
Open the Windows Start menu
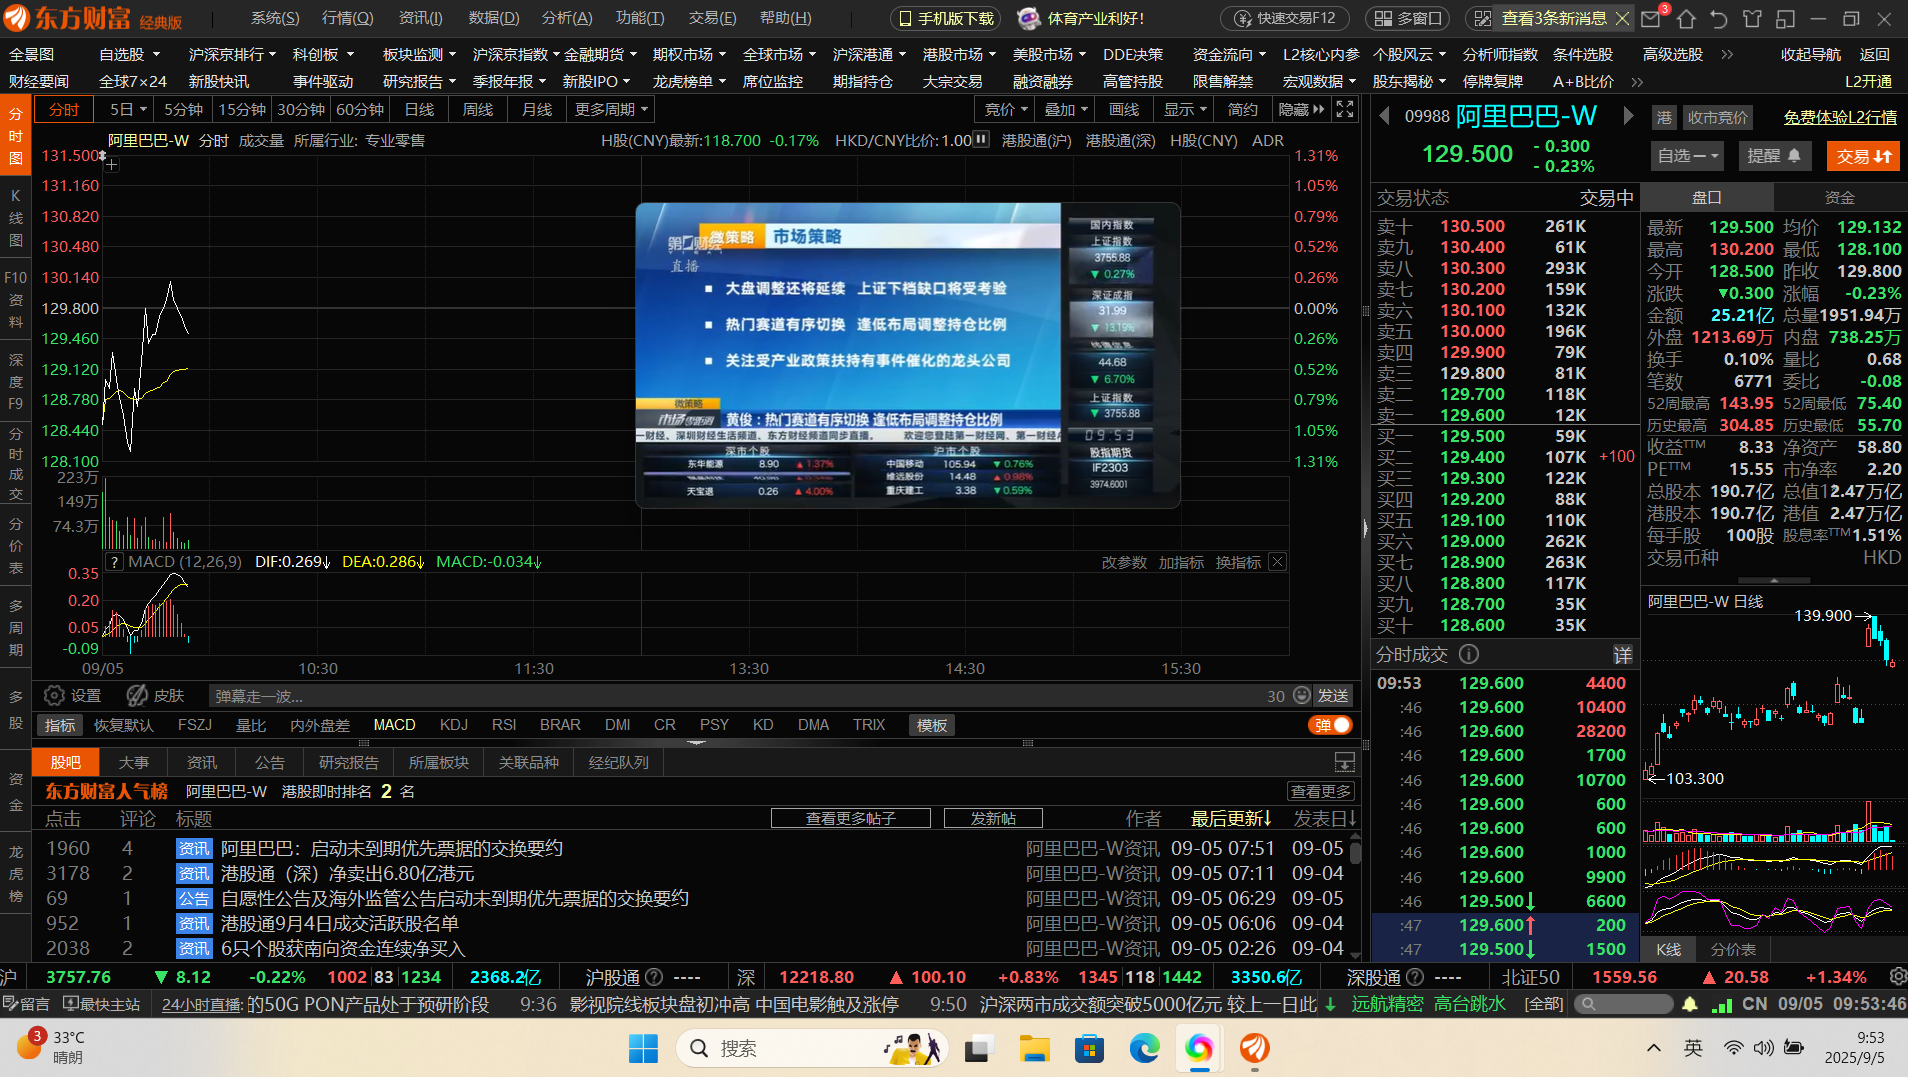643,1048
